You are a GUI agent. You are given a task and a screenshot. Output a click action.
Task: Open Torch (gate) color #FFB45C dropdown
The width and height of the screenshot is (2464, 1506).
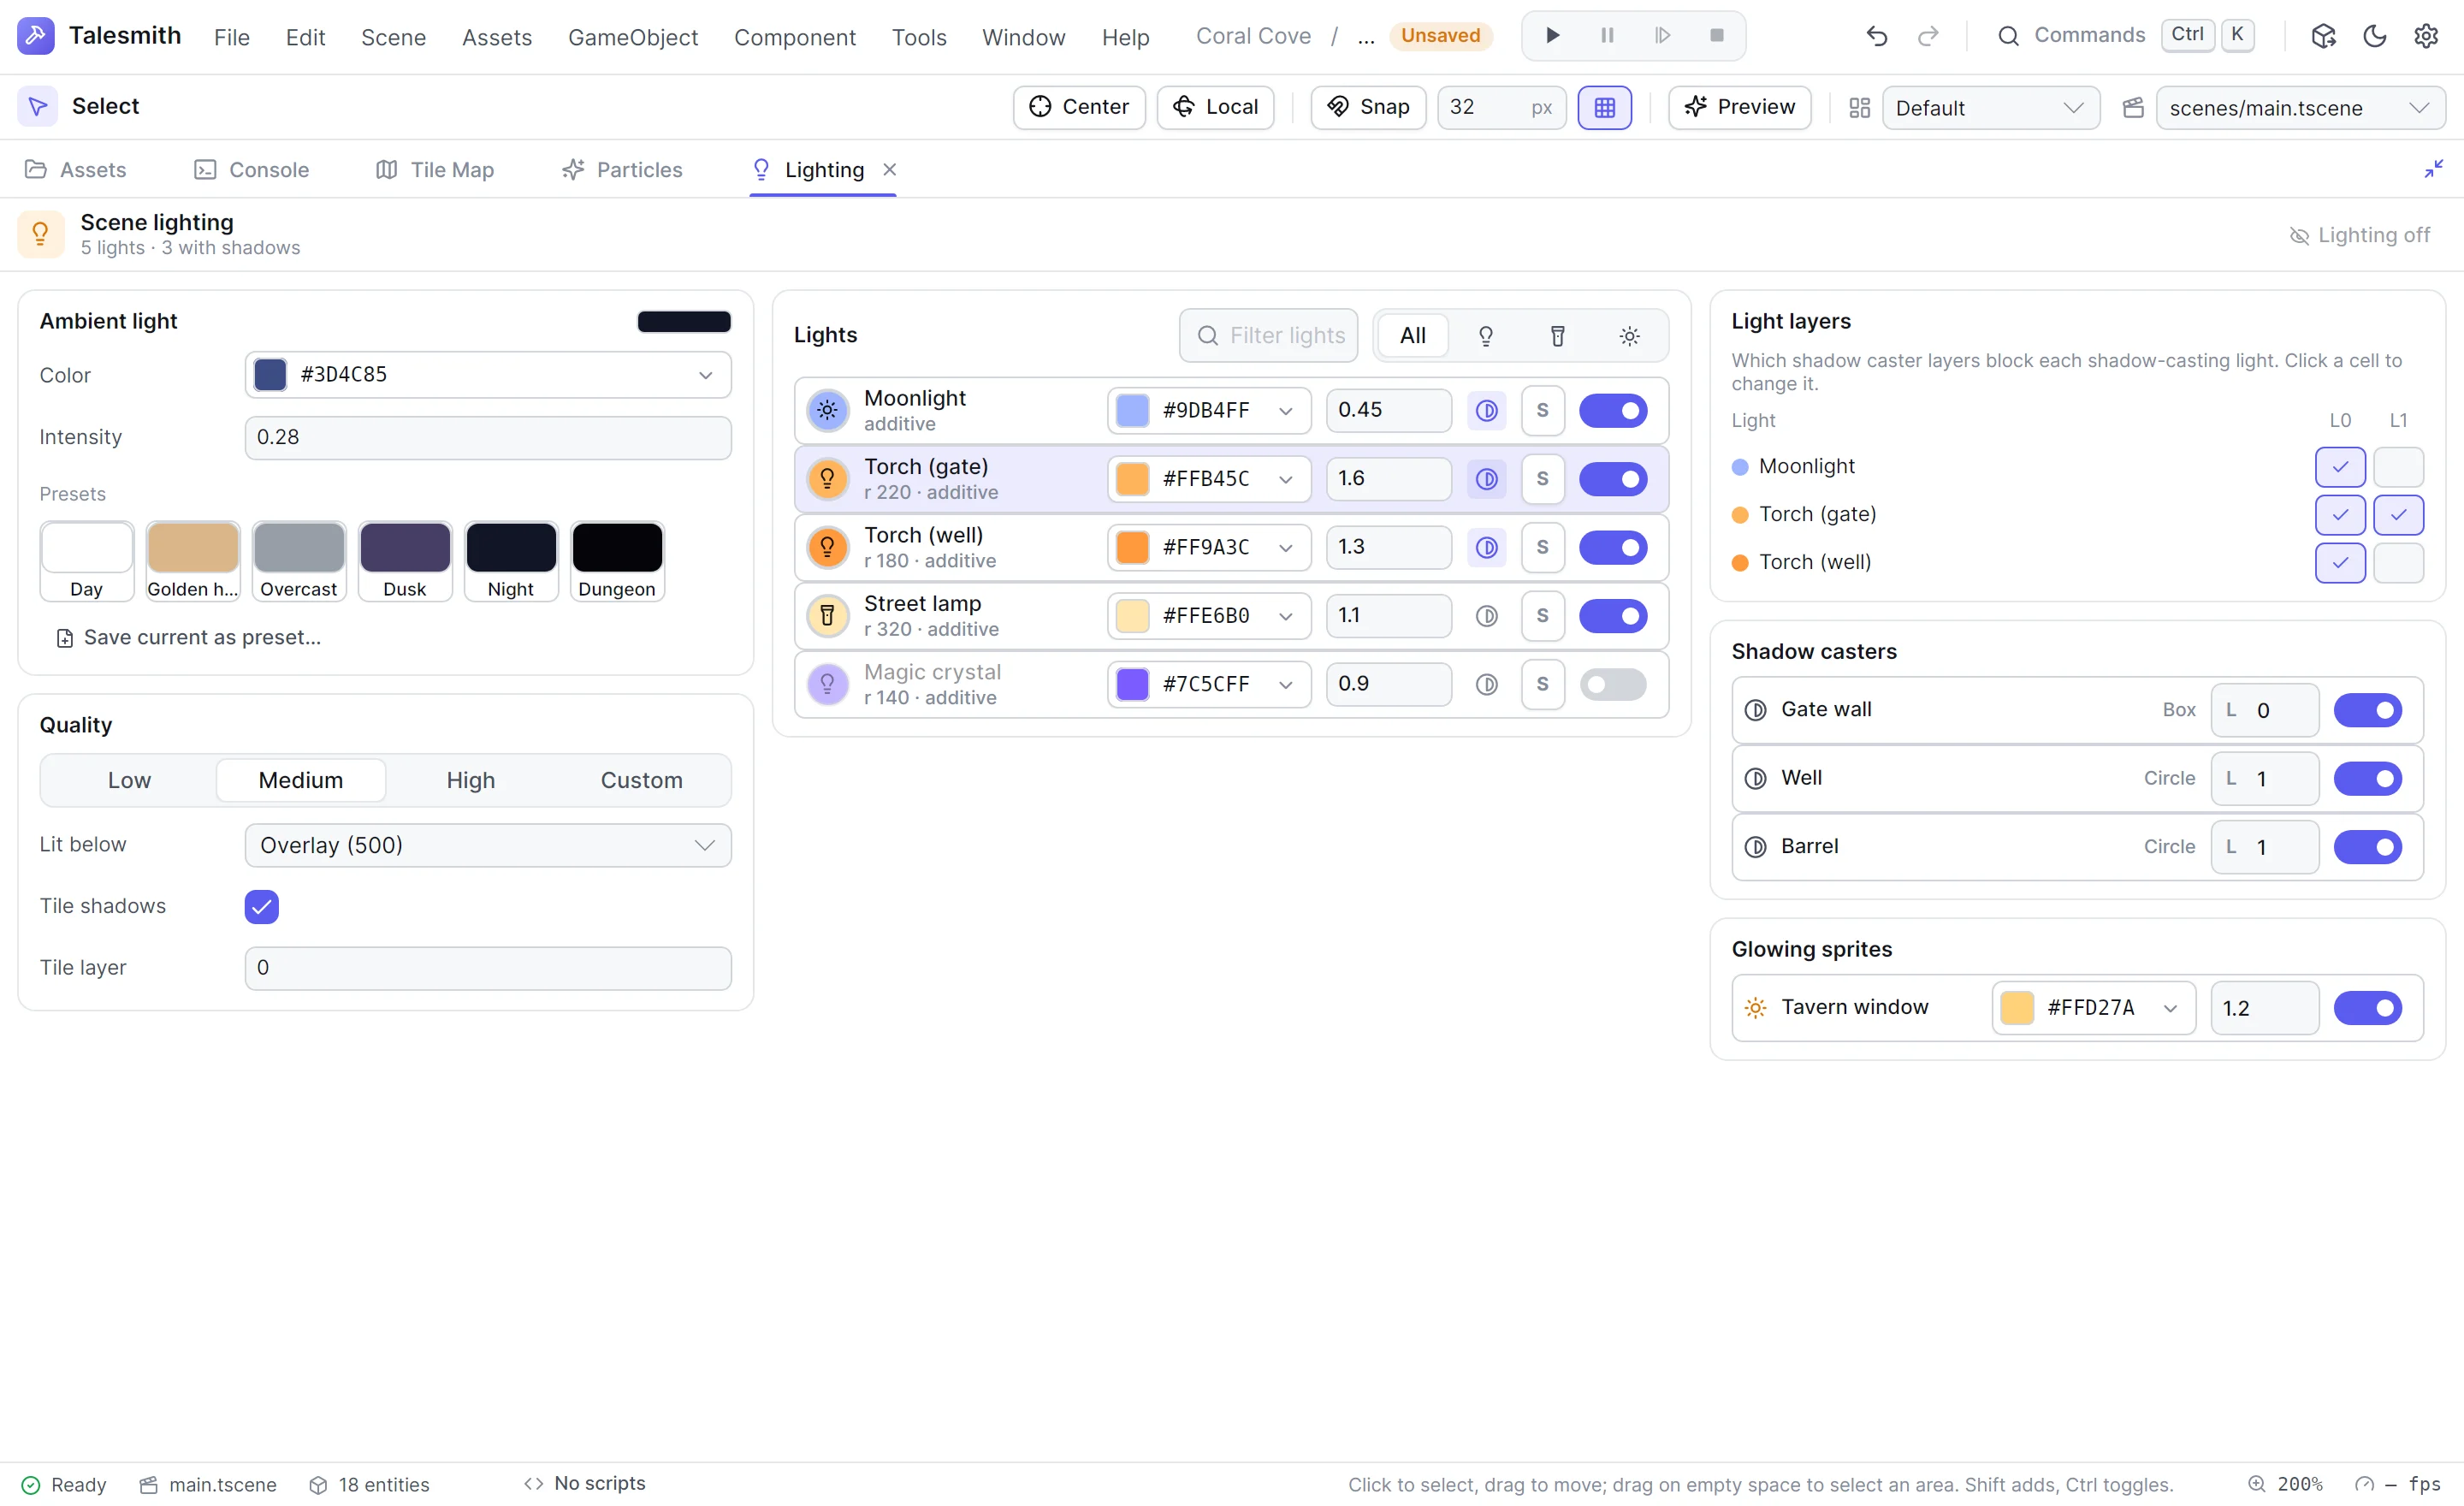(1208, 479)
